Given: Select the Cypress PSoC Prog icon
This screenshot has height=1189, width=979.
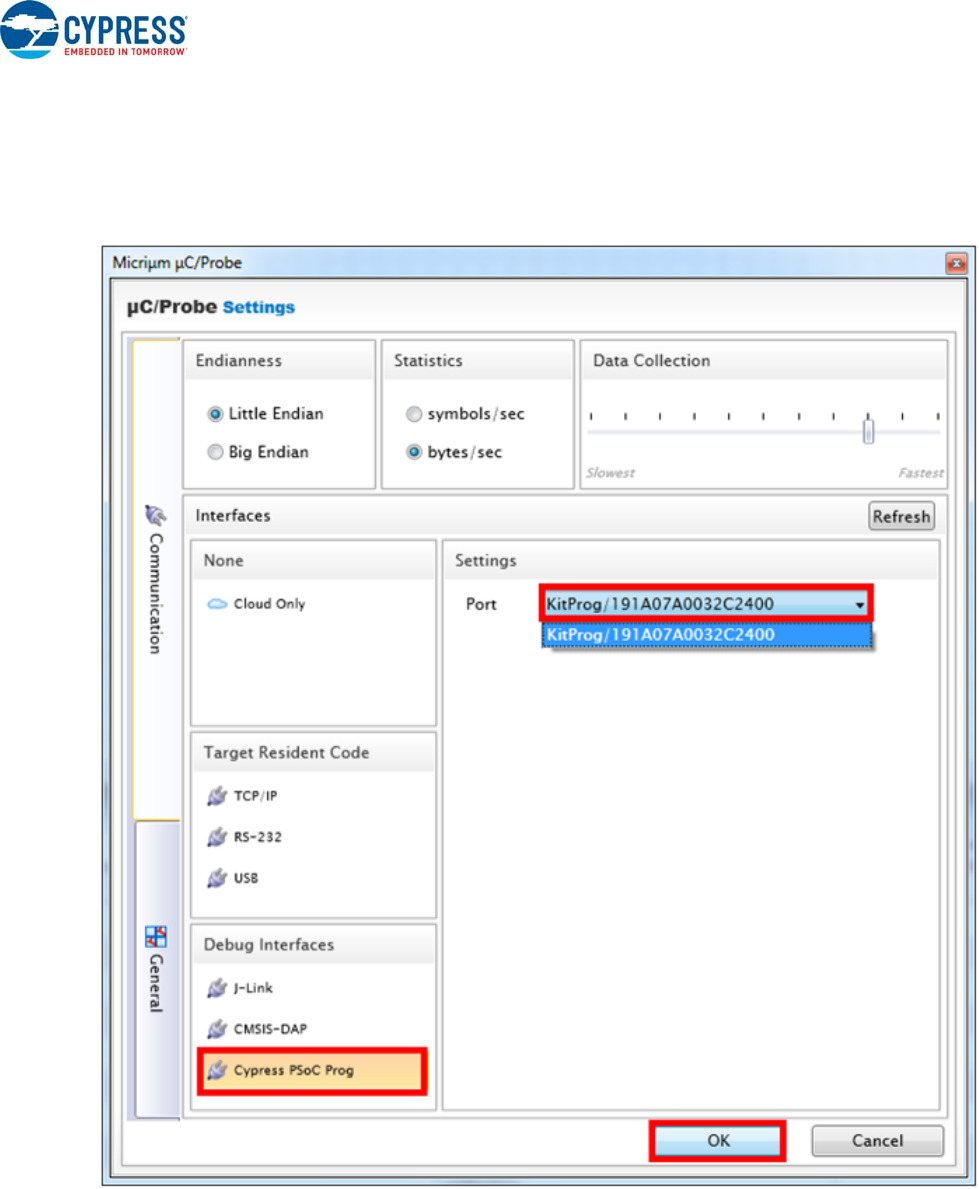Looking at the screenshot, I should (217, 1071).
